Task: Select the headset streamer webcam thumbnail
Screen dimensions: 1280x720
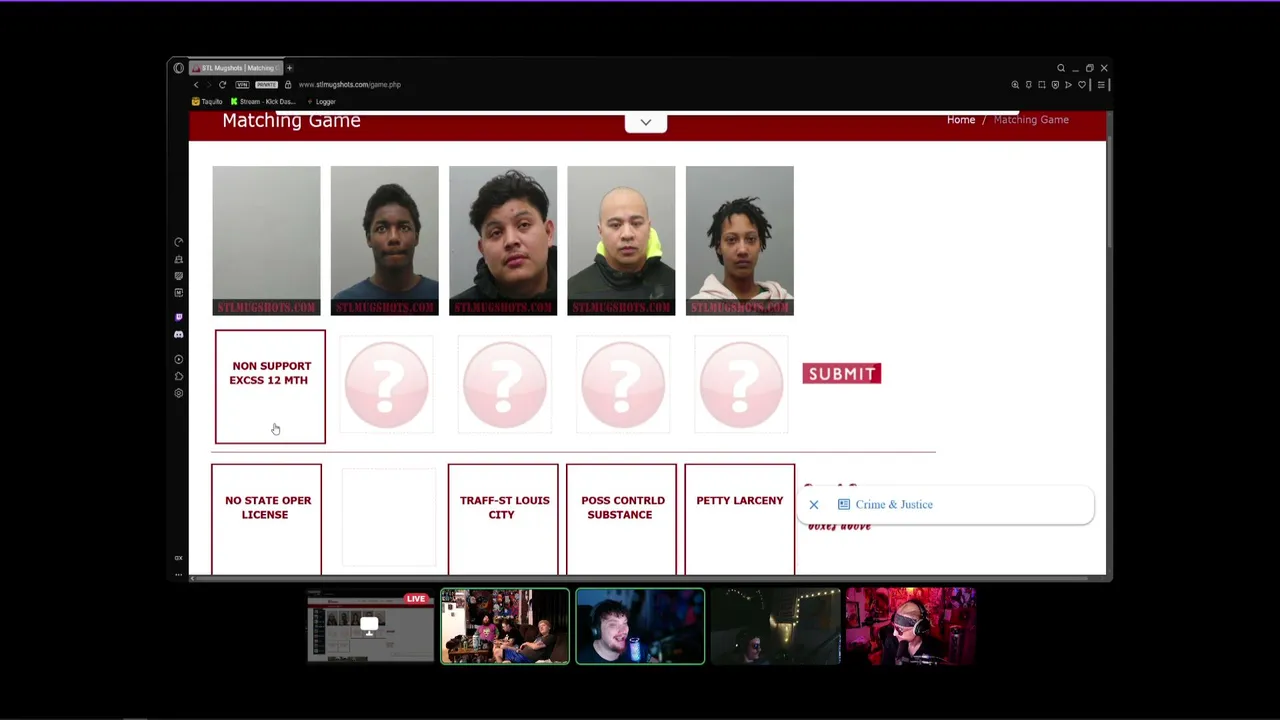Action: tap(640, 626)
